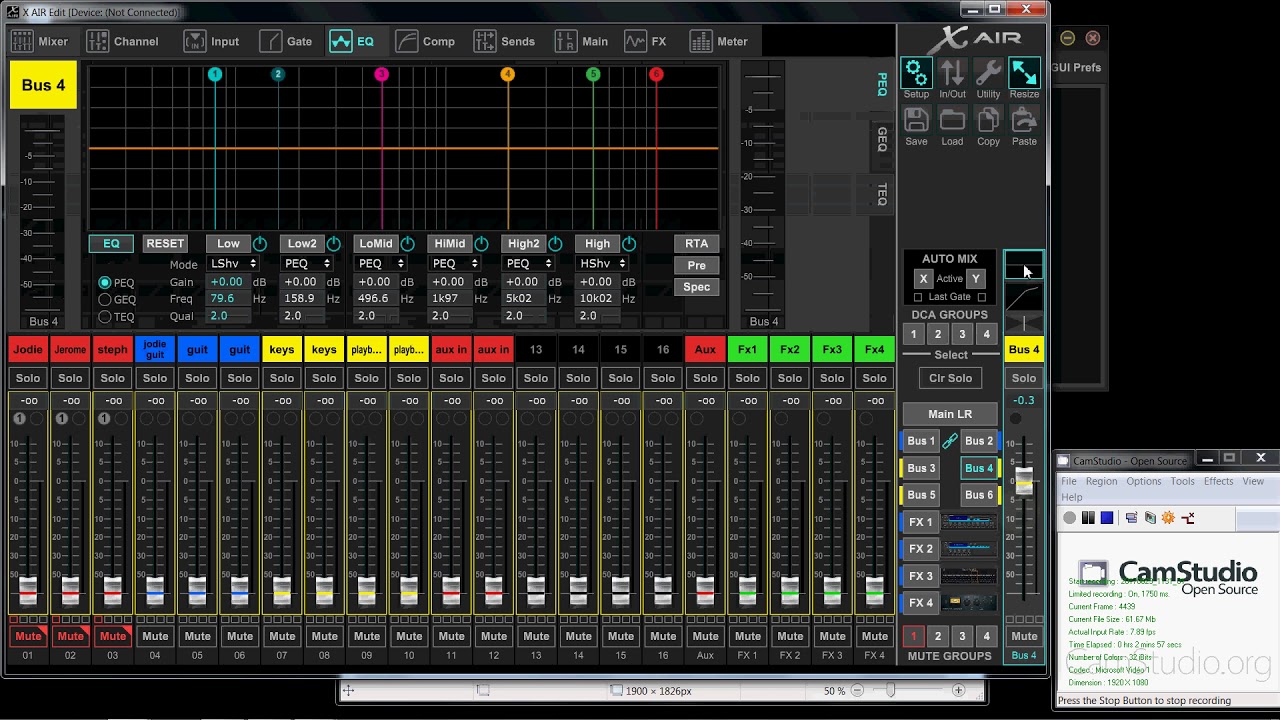
Task: Solo the steph channel
Action: click(113, 378)
